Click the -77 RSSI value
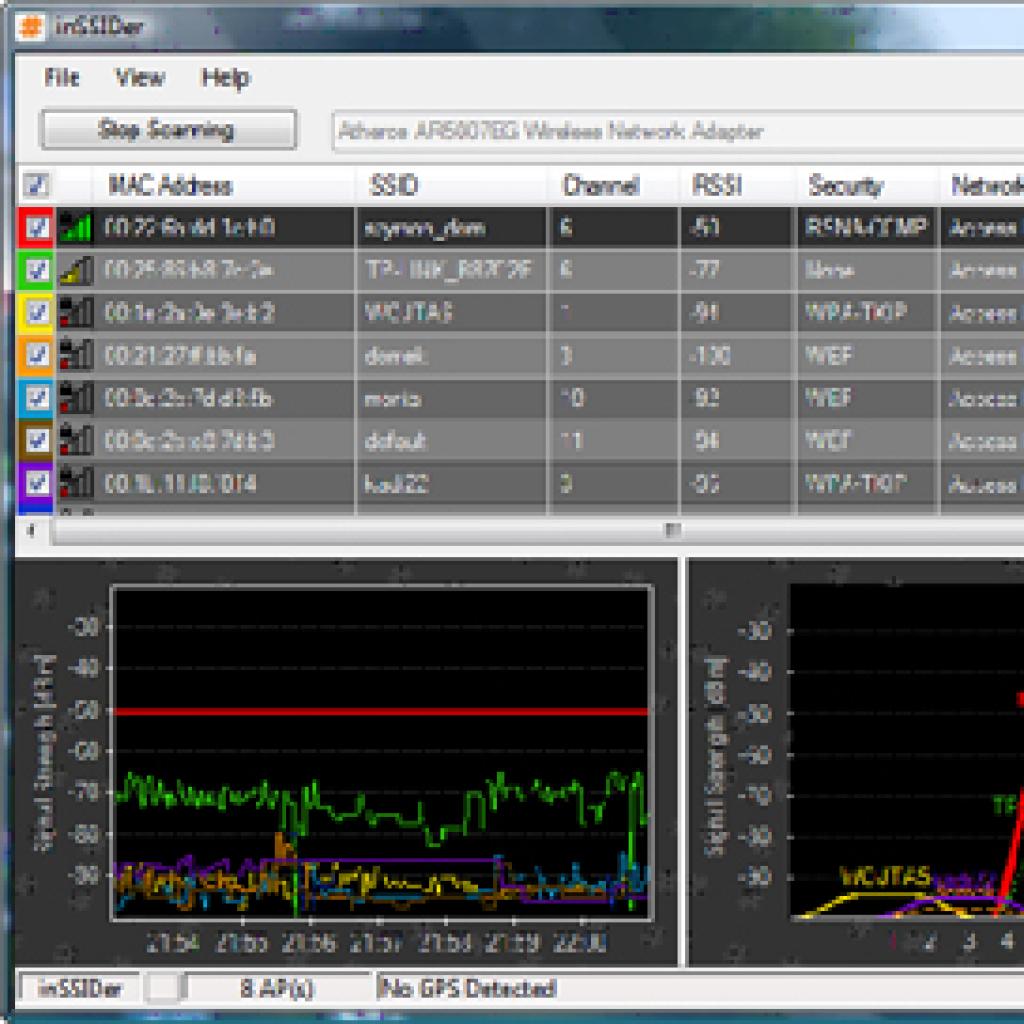 [705, 270]
